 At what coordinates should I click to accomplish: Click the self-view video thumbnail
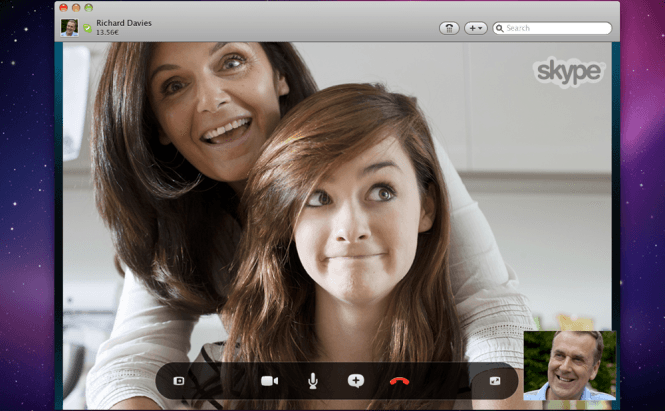click(x=570, y=365)
